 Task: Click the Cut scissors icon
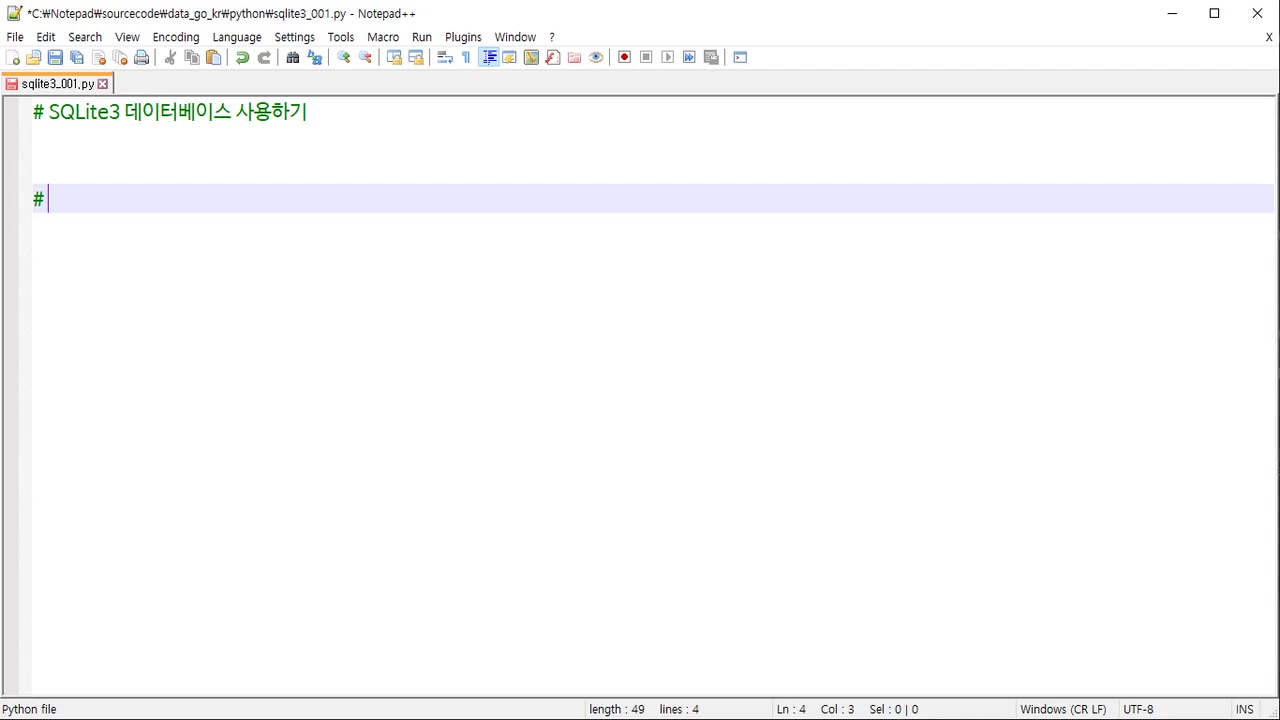170,58
